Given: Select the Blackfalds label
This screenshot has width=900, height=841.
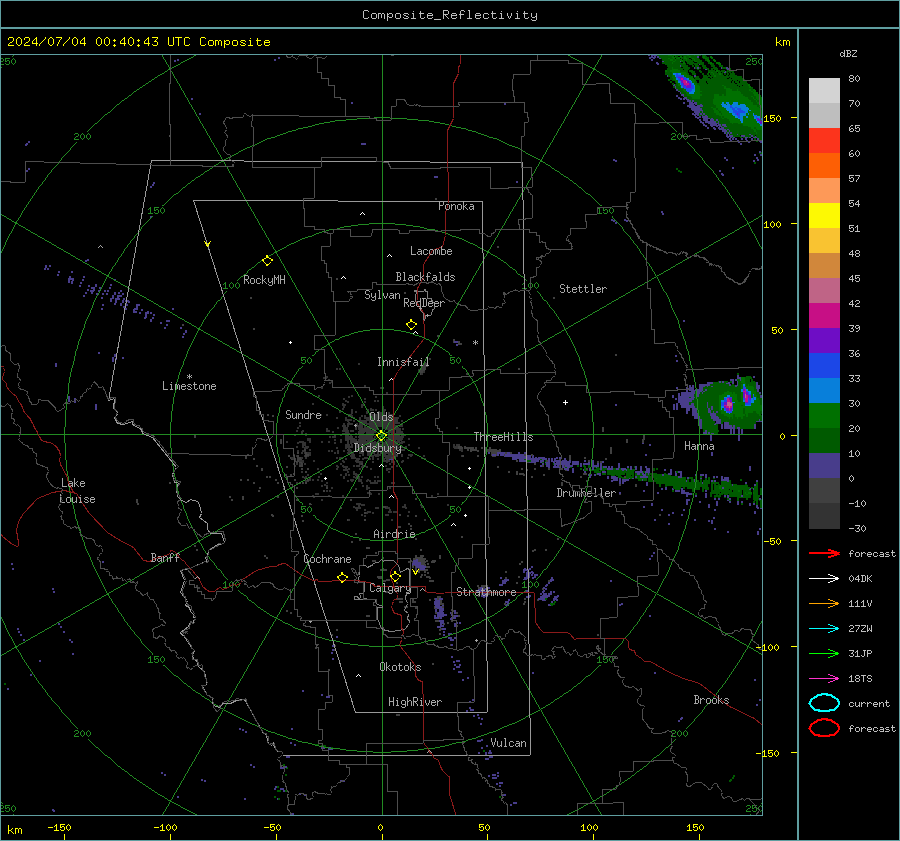Looking at the screenshot, I should pyautogui.click(x=425, y=277).
